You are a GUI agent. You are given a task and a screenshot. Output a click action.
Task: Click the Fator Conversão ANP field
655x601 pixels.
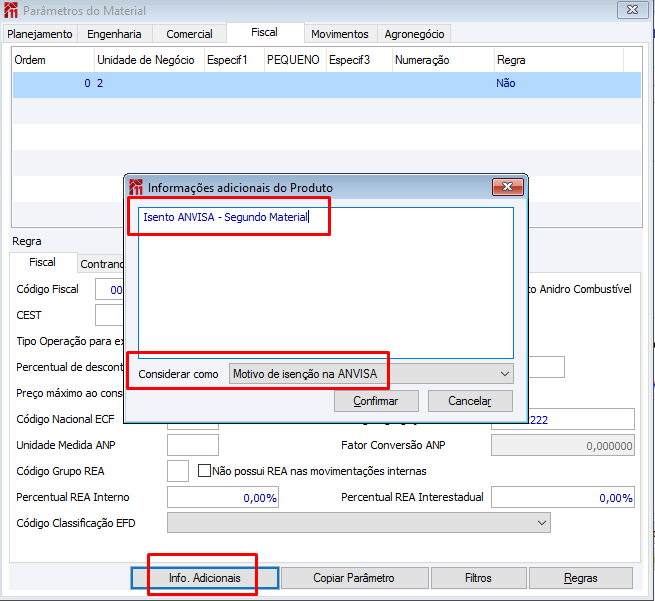coord(563,445)
